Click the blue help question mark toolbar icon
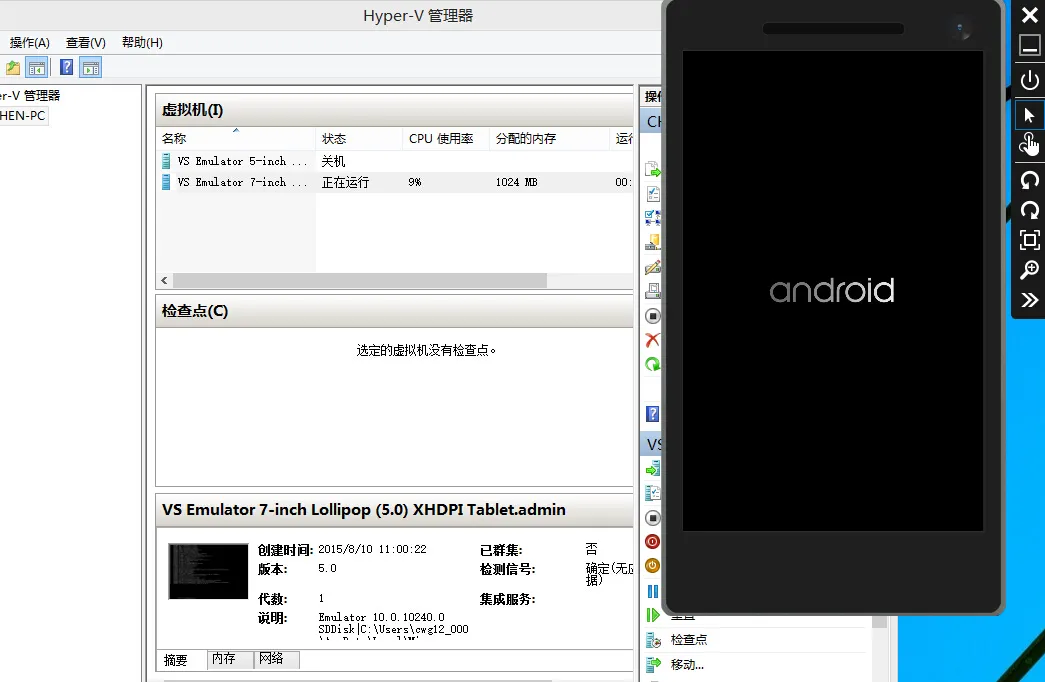 tap(66, 67)
